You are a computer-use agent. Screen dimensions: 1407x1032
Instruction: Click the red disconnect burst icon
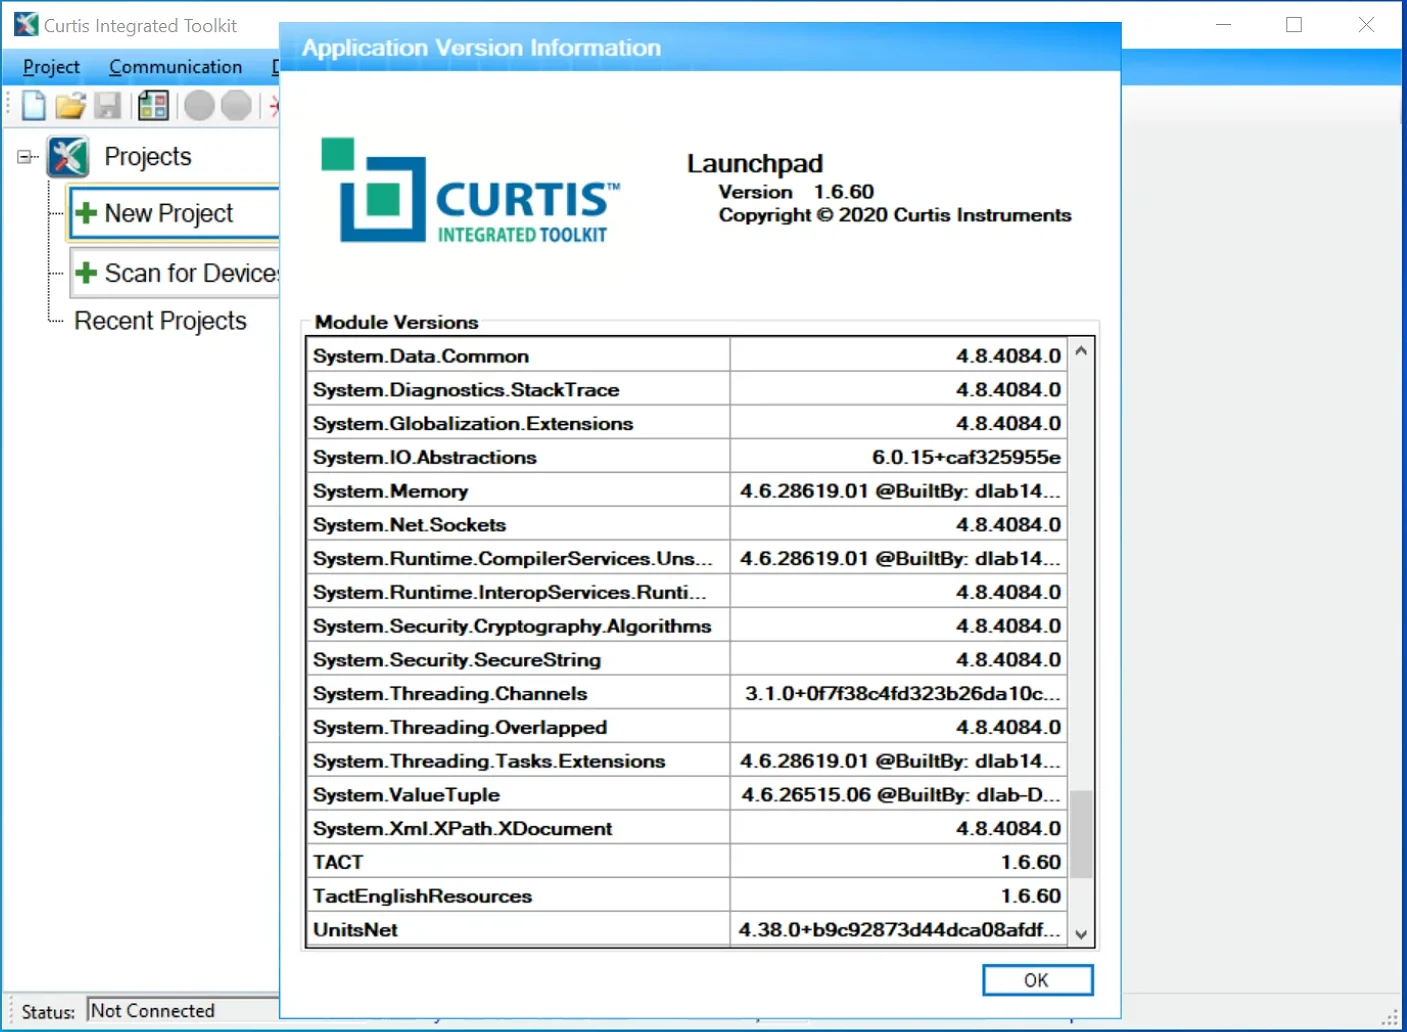click(x=274, y=105)
